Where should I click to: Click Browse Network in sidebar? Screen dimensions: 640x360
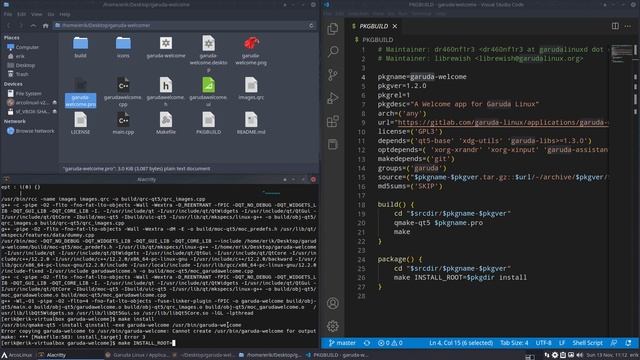31,131
